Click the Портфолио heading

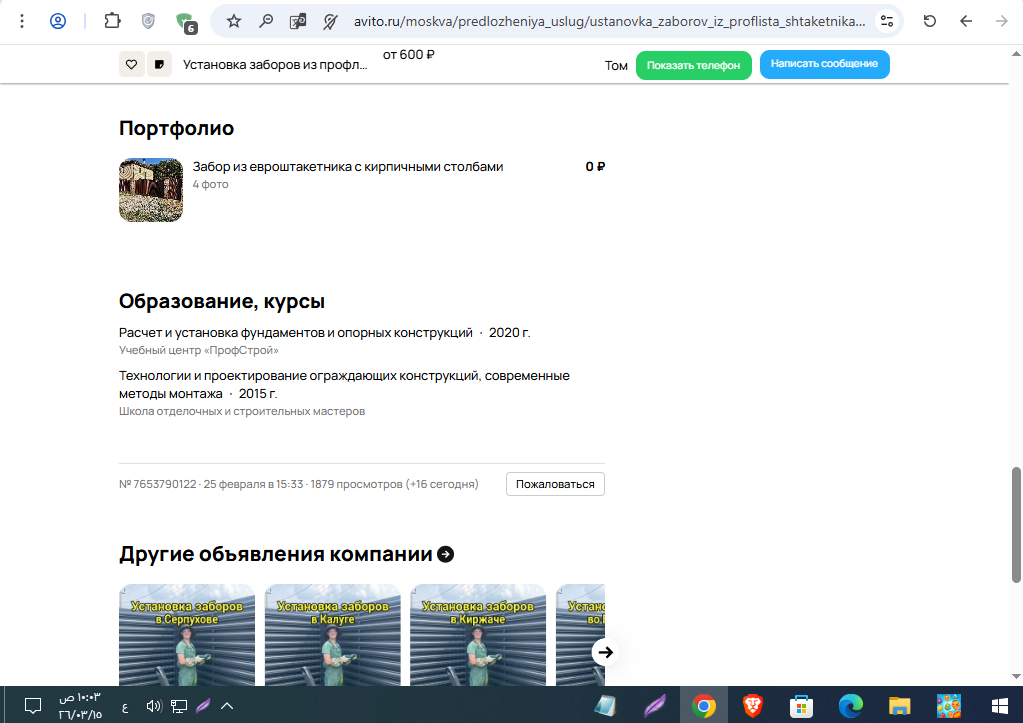tap(176, 128)
